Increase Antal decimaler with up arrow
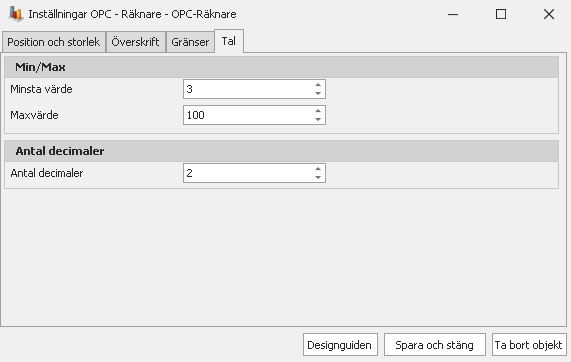 coord(318,169)
